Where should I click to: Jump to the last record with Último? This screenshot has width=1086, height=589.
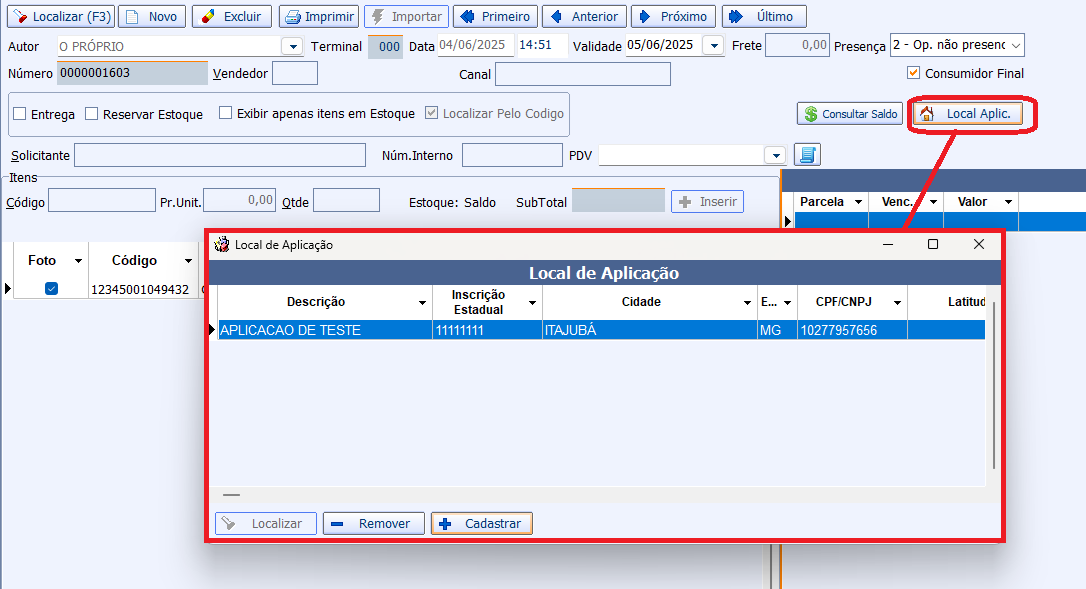[764, 17]
